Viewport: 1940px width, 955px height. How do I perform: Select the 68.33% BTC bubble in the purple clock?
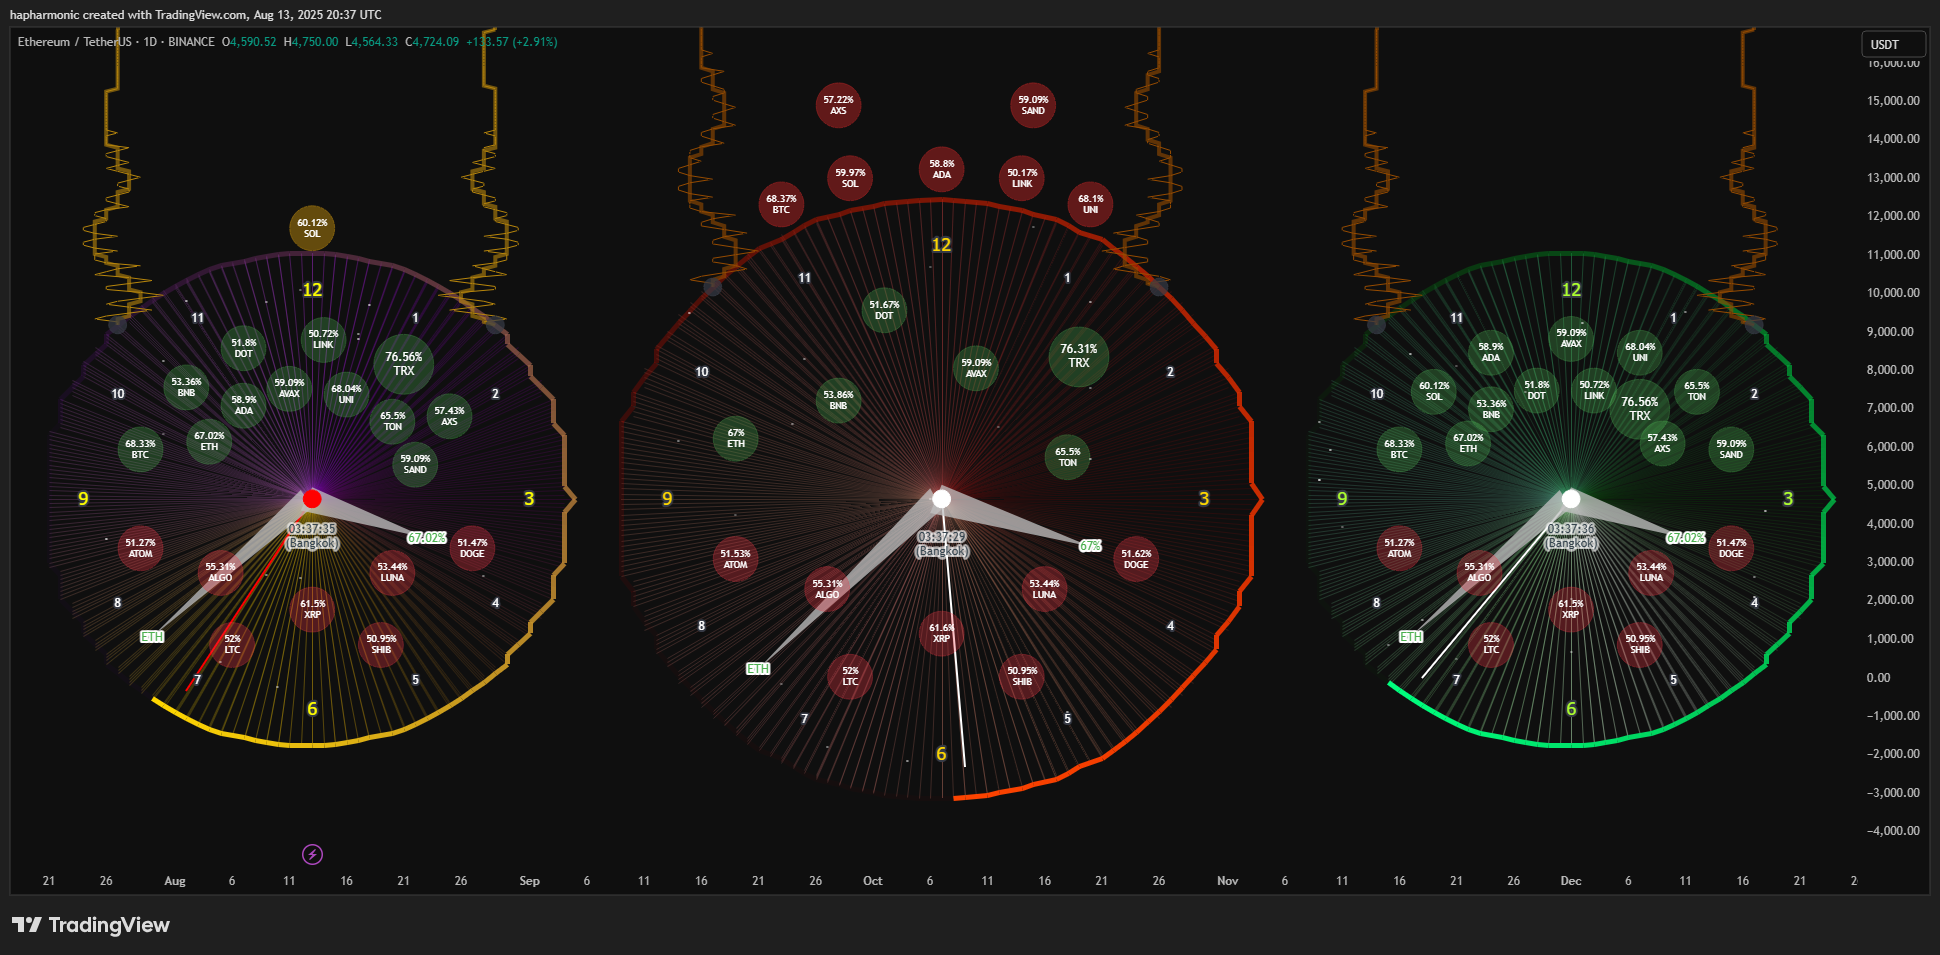click(140, 449)
